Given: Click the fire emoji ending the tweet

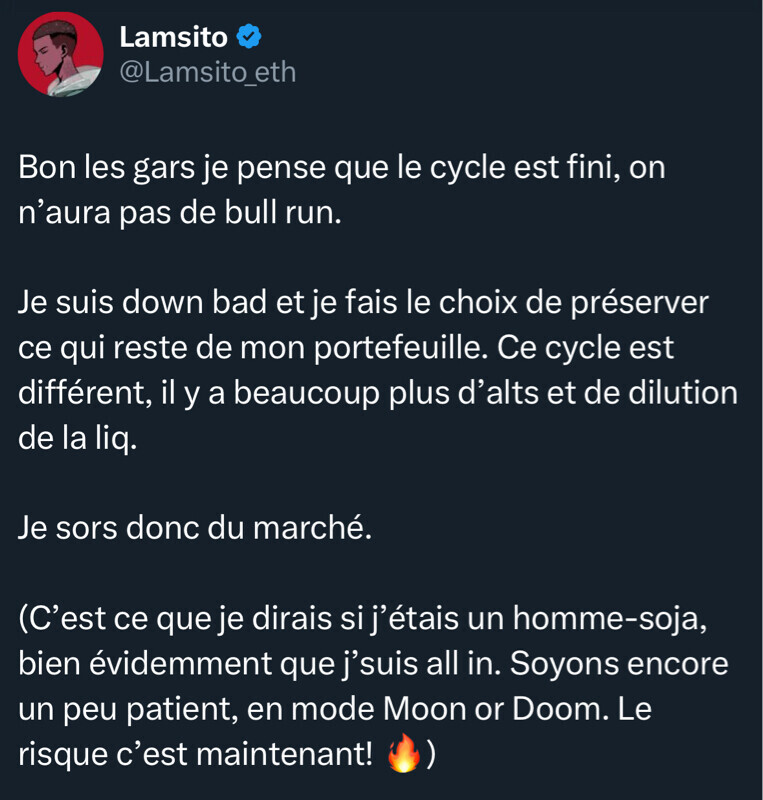Looking at the screenshot, I should click(402, 753).
